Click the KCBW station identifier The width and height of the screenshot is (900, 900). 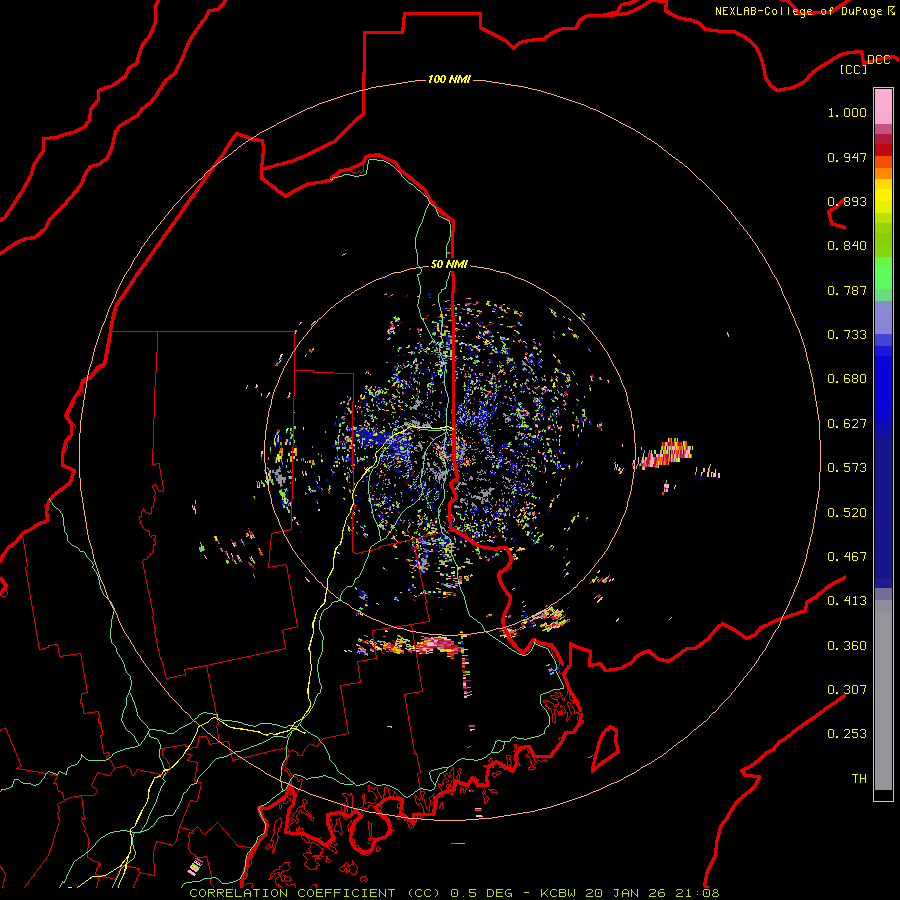tap(558, 893)
